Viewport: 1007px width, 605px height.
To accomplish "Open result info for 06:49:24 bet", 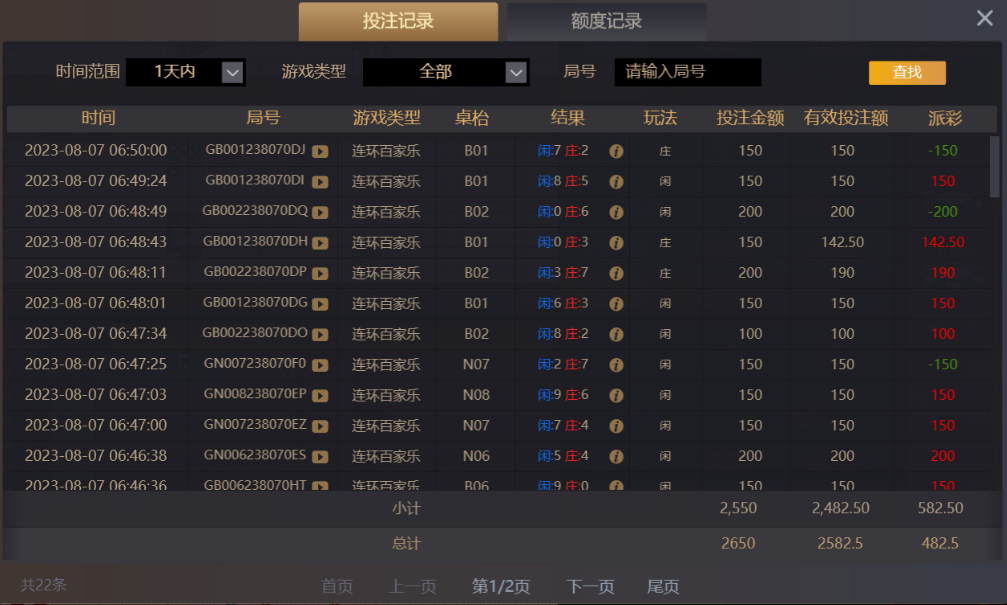I will [x=616, y=182].
